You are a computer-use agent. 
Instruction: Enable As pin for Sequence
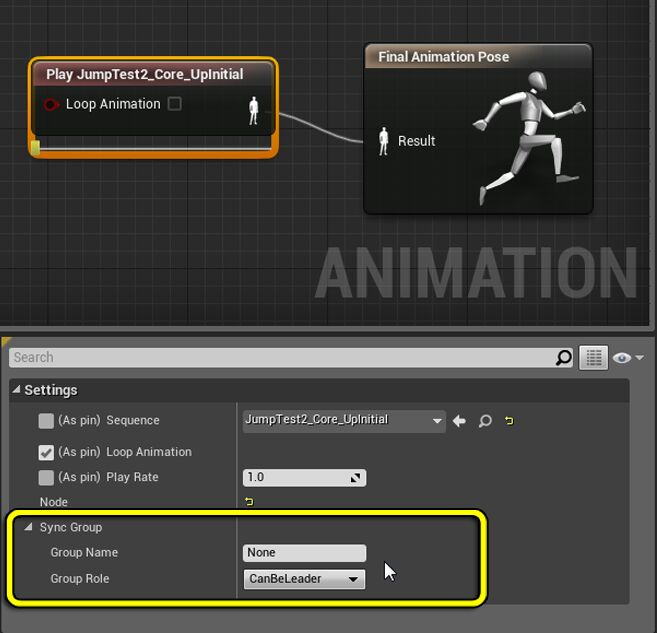[x=46, y=421]
